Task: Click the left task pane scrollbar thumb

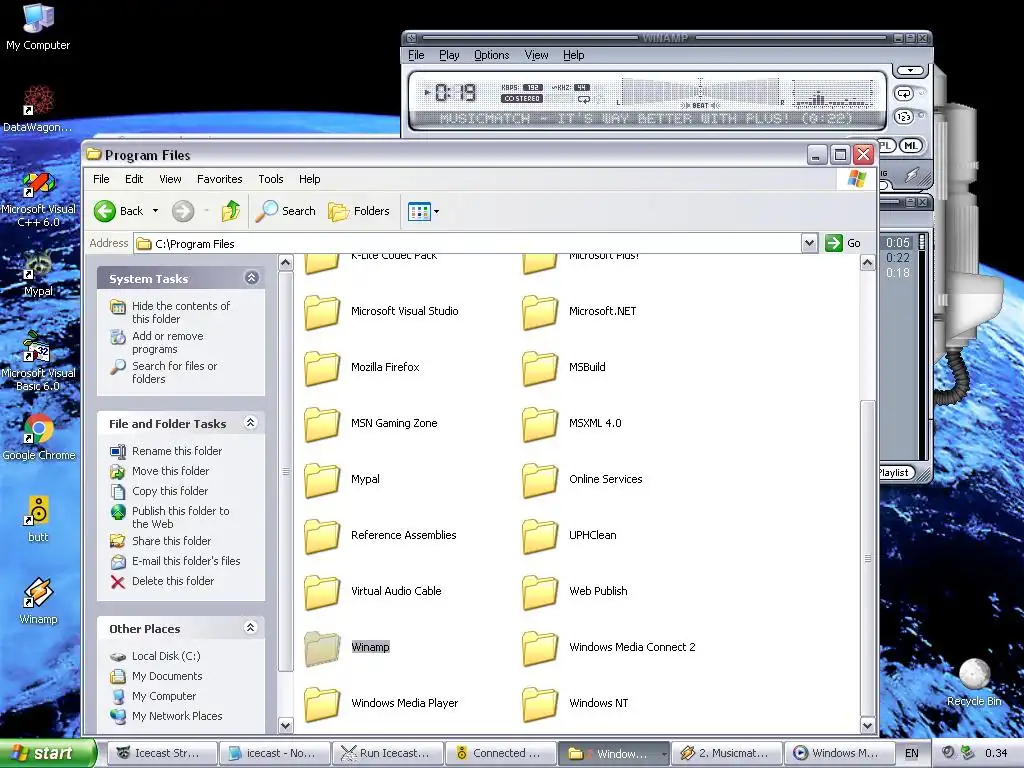Action: click(285, 472)
